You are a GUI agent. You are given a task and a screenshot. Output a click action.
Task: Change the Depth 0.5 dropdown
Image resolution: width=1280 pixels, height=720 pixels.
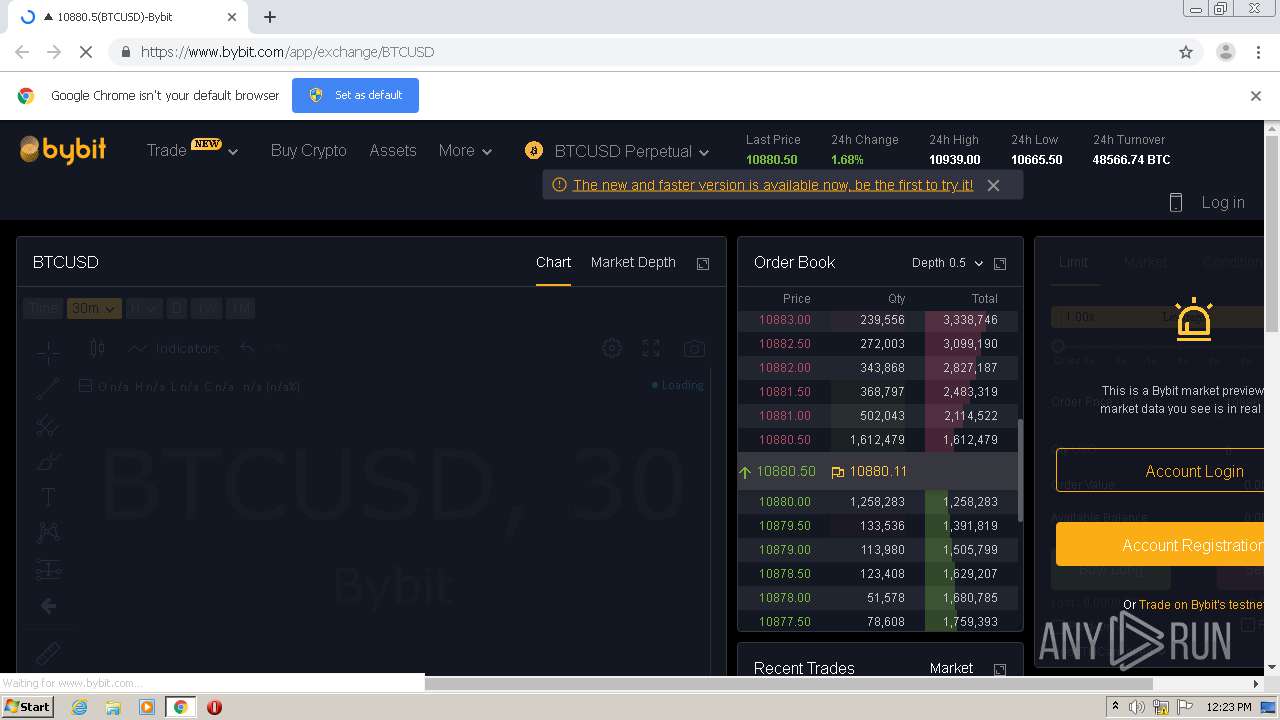click(947, 263)
